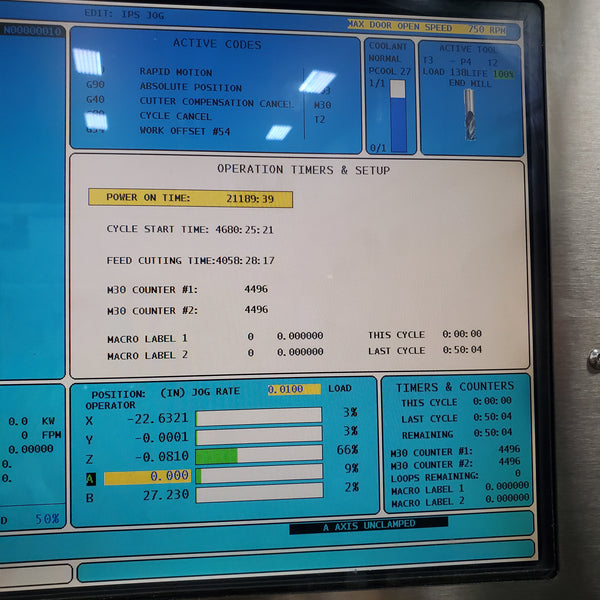Select the X axis load bar
The image size is (600, 600).
click(x=259, y=417)
